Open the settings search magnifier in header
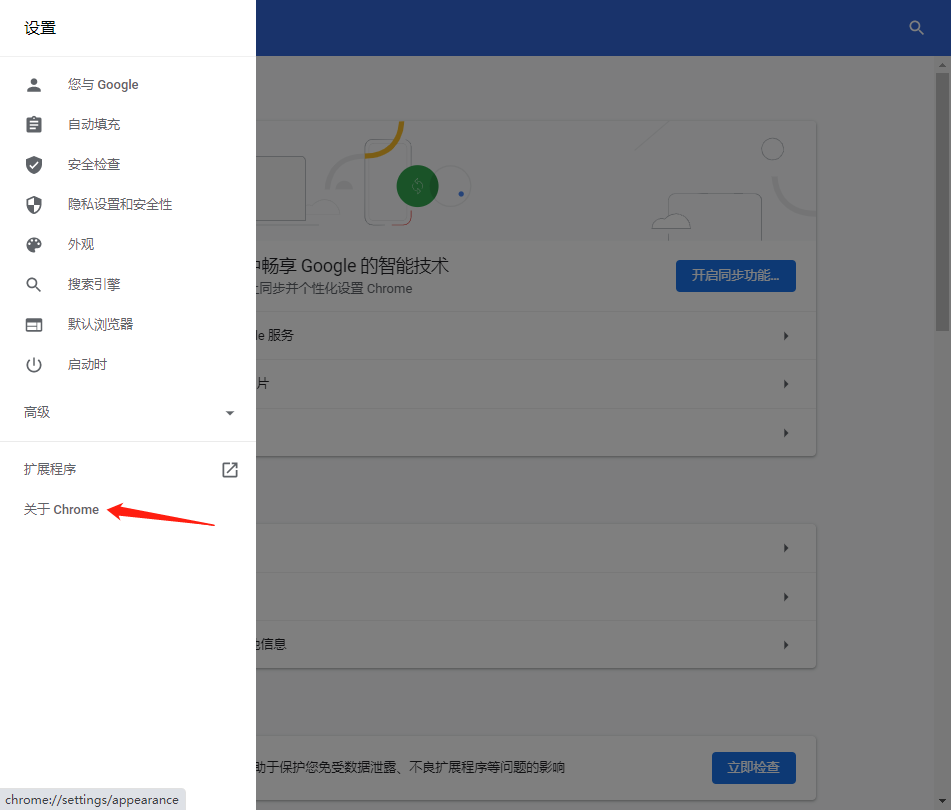 click(x=916, y=28)
